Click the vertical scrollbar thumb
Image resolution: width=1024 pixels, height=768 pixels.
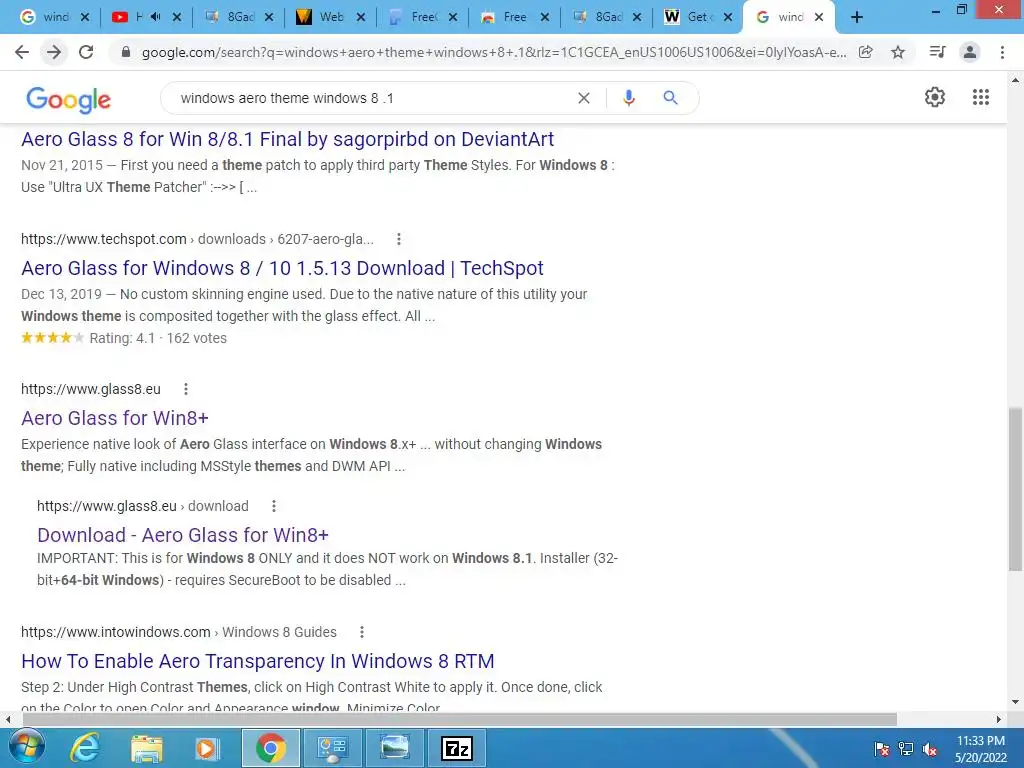tap(1015, 490)
